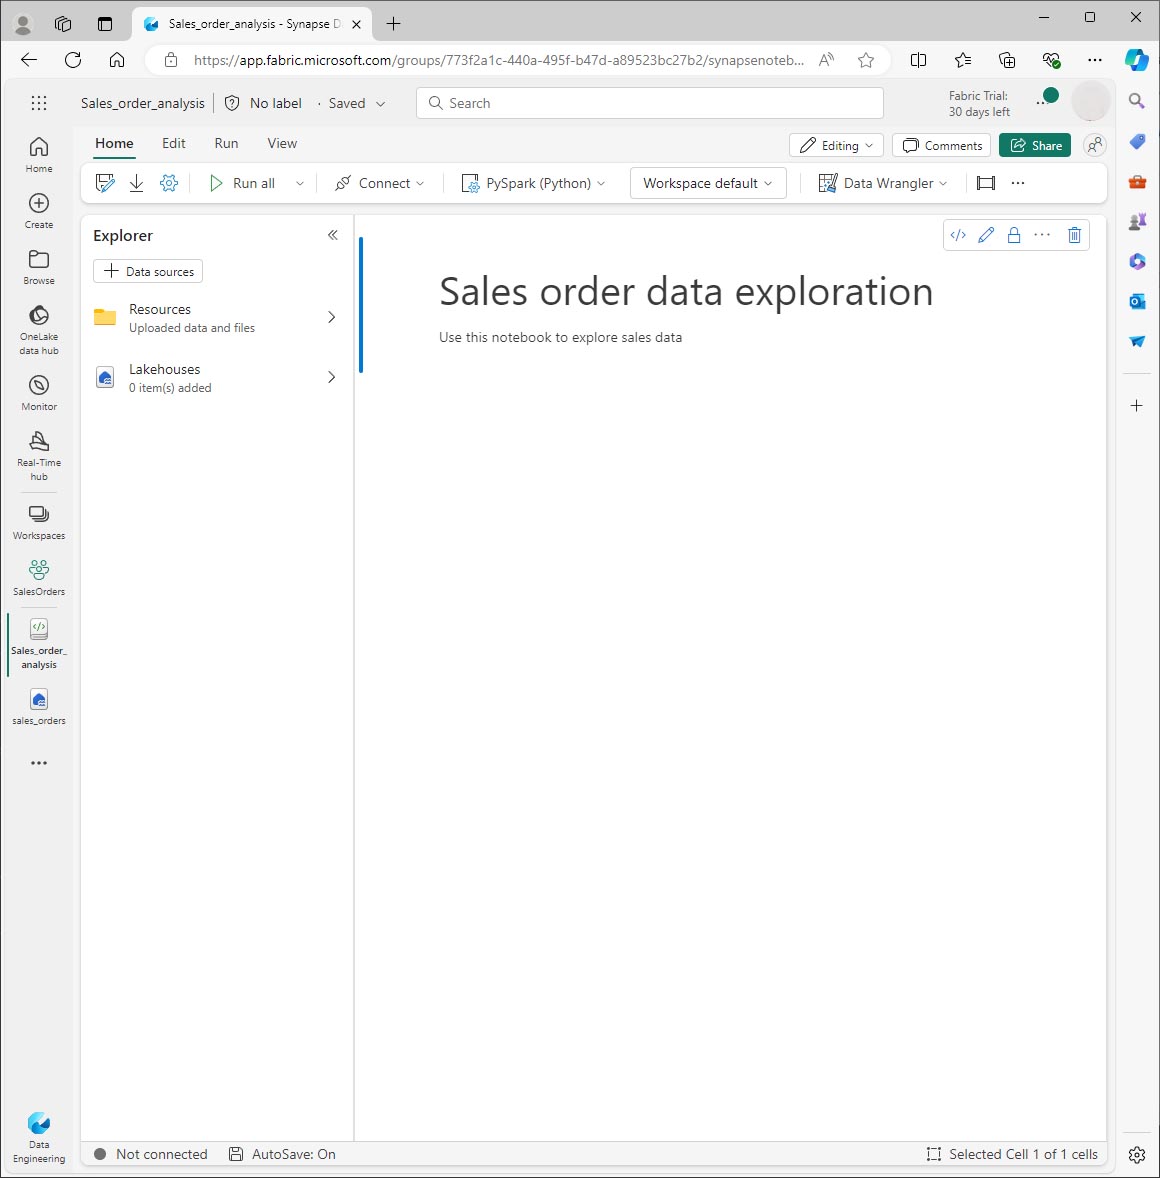The height and width of the screenshot is (1178, 1160).
Task: Open the collaborators people icon
Action: click(1095, 145)
